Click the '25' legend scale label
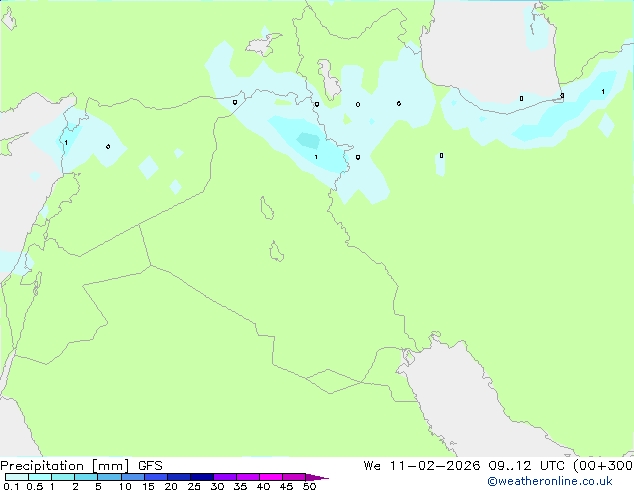Screen dimensions: 634x490 [194, 486]
